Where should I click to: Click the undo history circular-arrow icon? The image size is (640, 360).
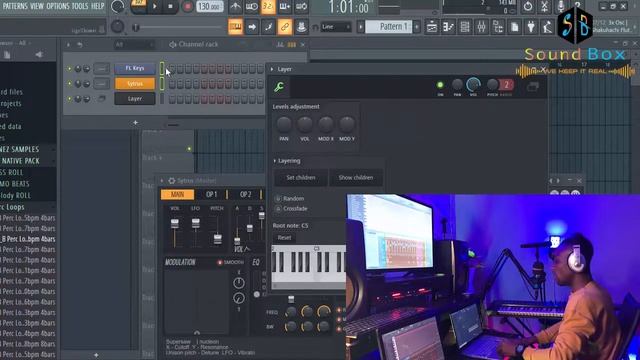pos(528,7)
